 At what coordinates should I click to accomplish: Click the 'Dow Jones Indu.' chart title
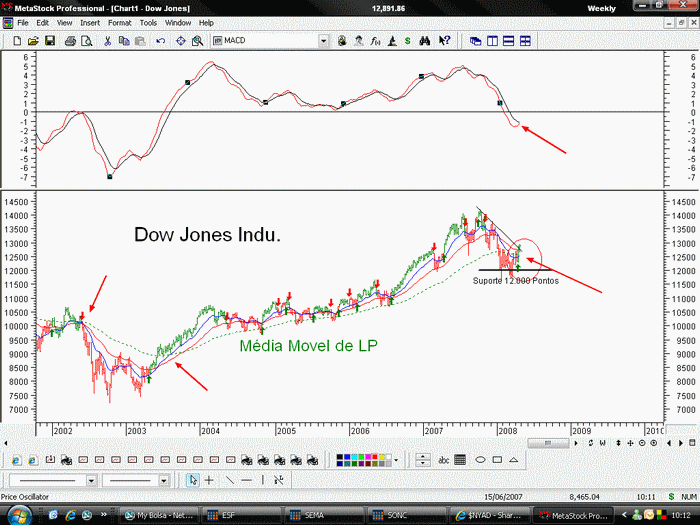click(x=208, y=234)
